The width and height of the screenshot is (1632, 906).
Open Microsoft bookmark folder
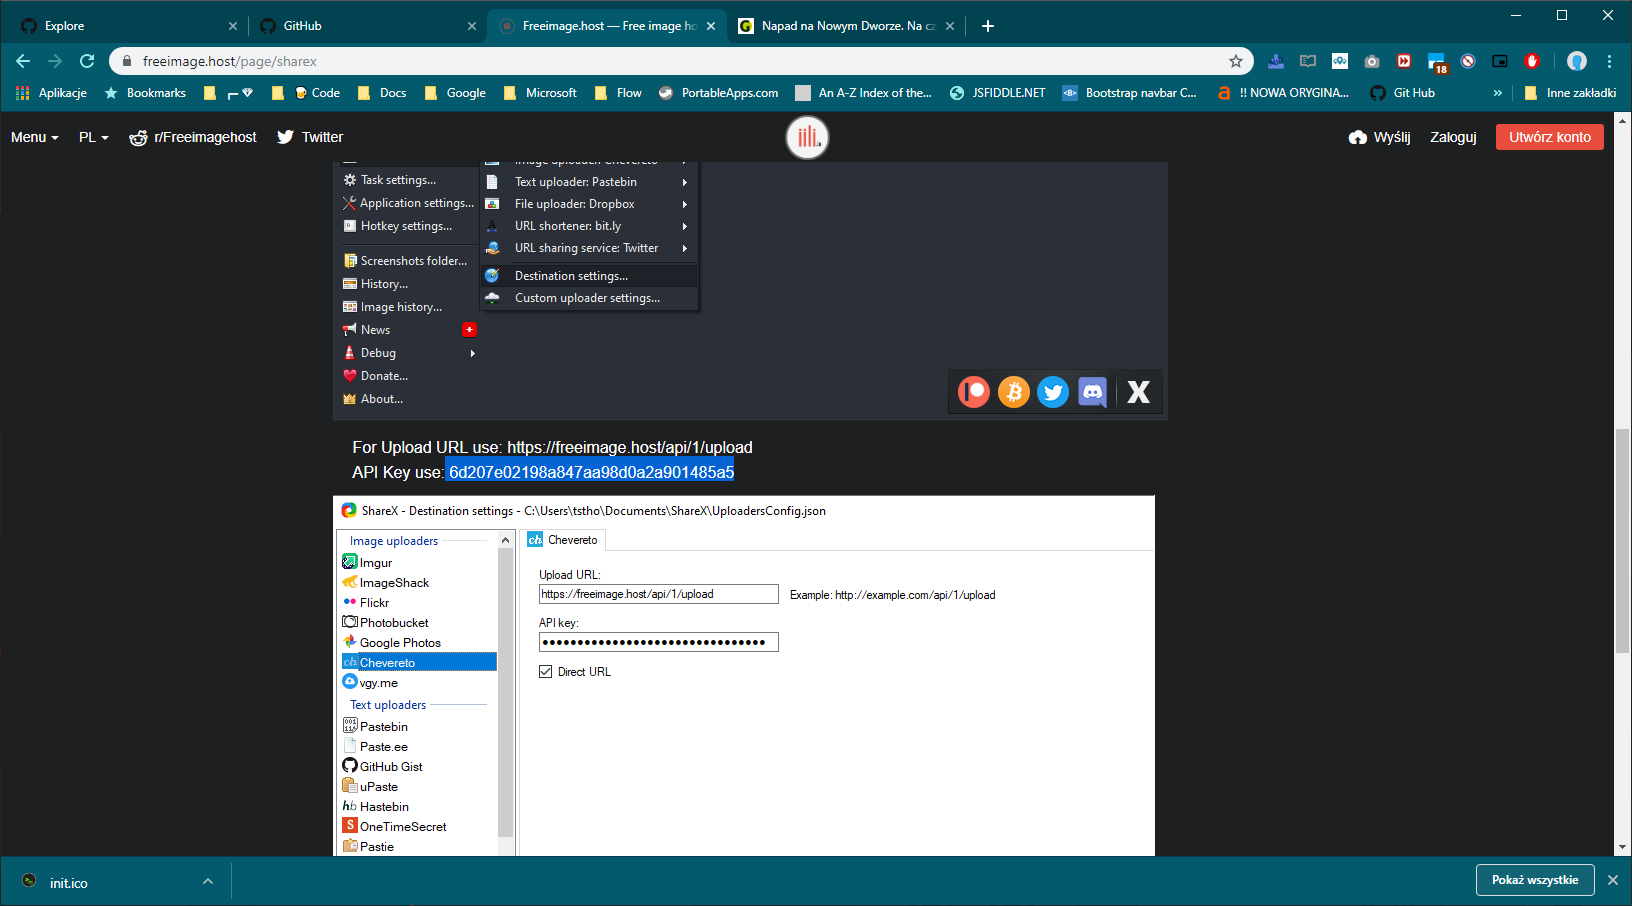coord(540,93)
